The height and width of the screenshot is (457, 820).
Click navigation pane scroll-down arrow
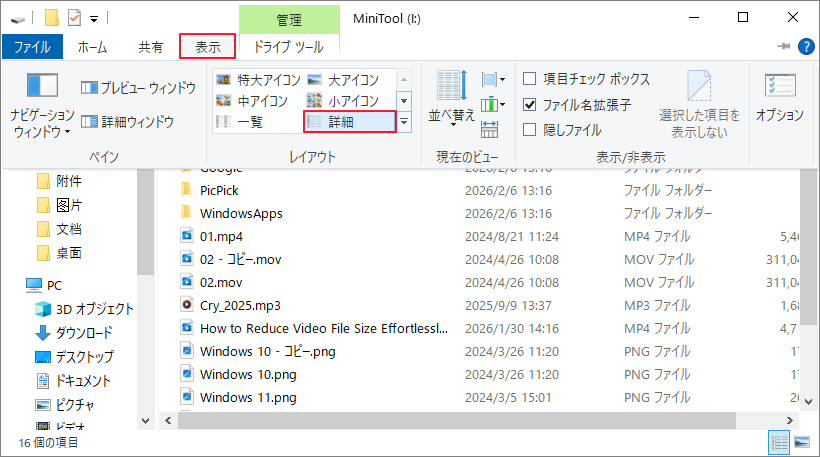145,420
